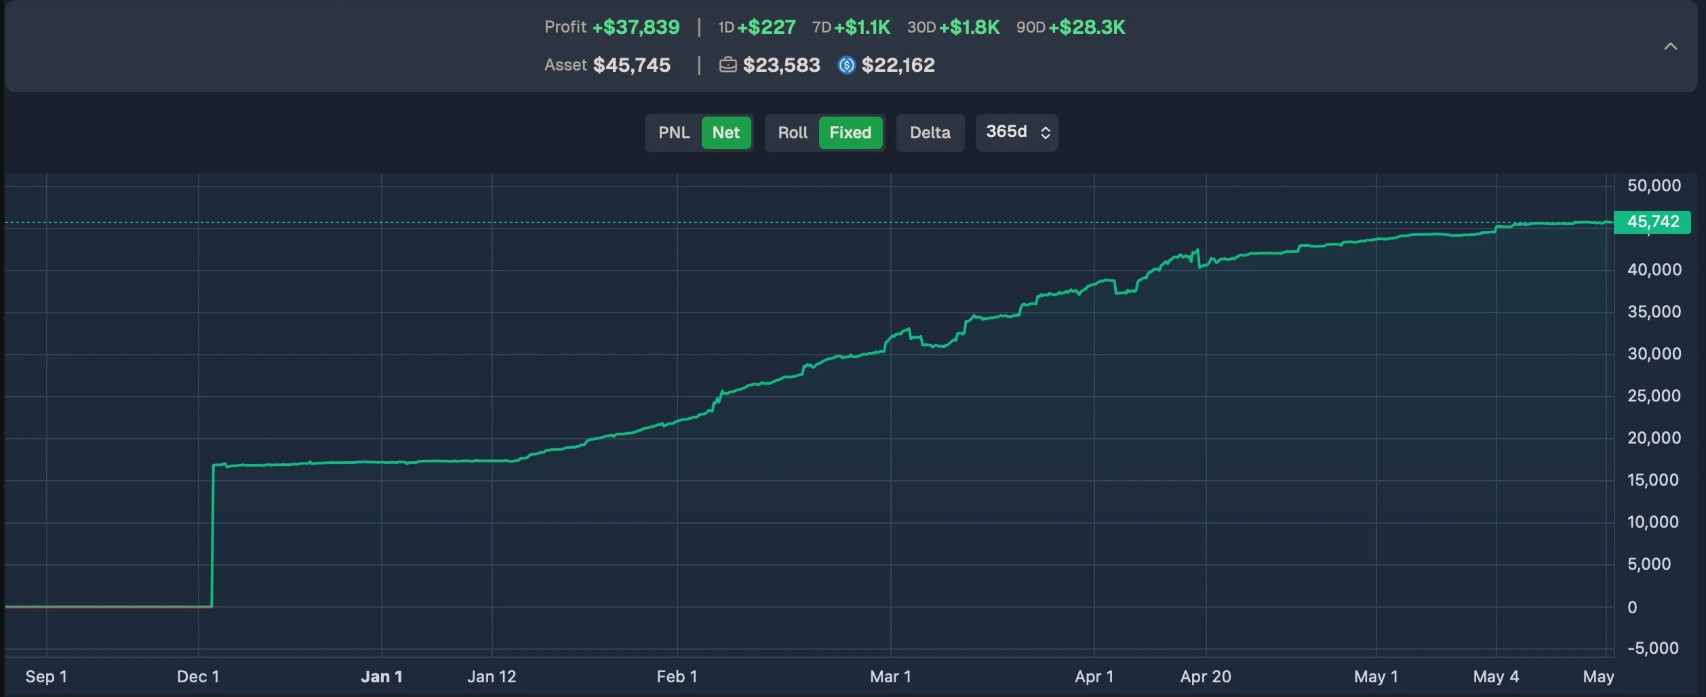1706x697 pixels.
Task: Click the May 1 date axis label
Action: [1376, 677]
